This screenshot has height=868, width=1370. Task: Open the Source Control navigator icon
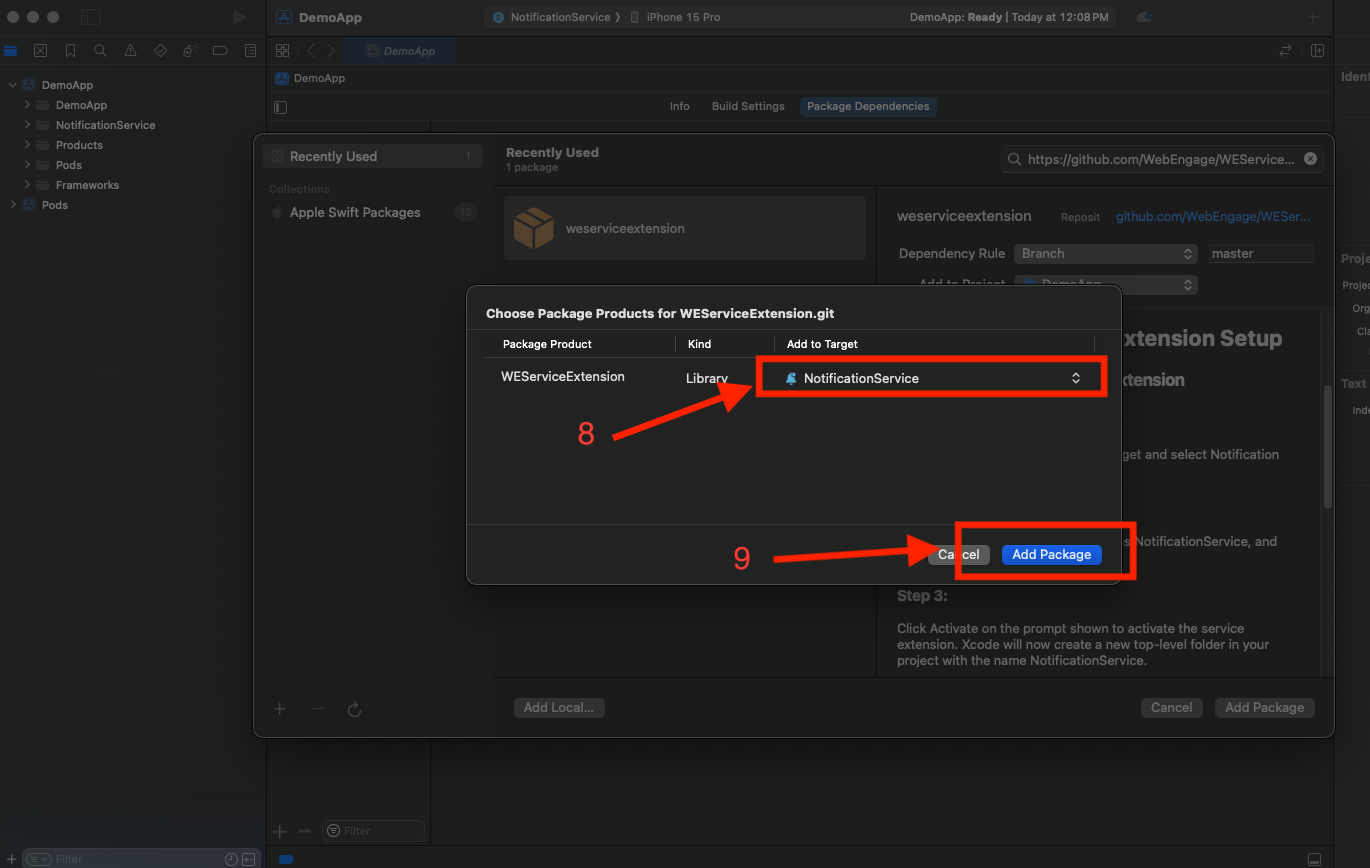pyautogui.click(x=40, y=50)
